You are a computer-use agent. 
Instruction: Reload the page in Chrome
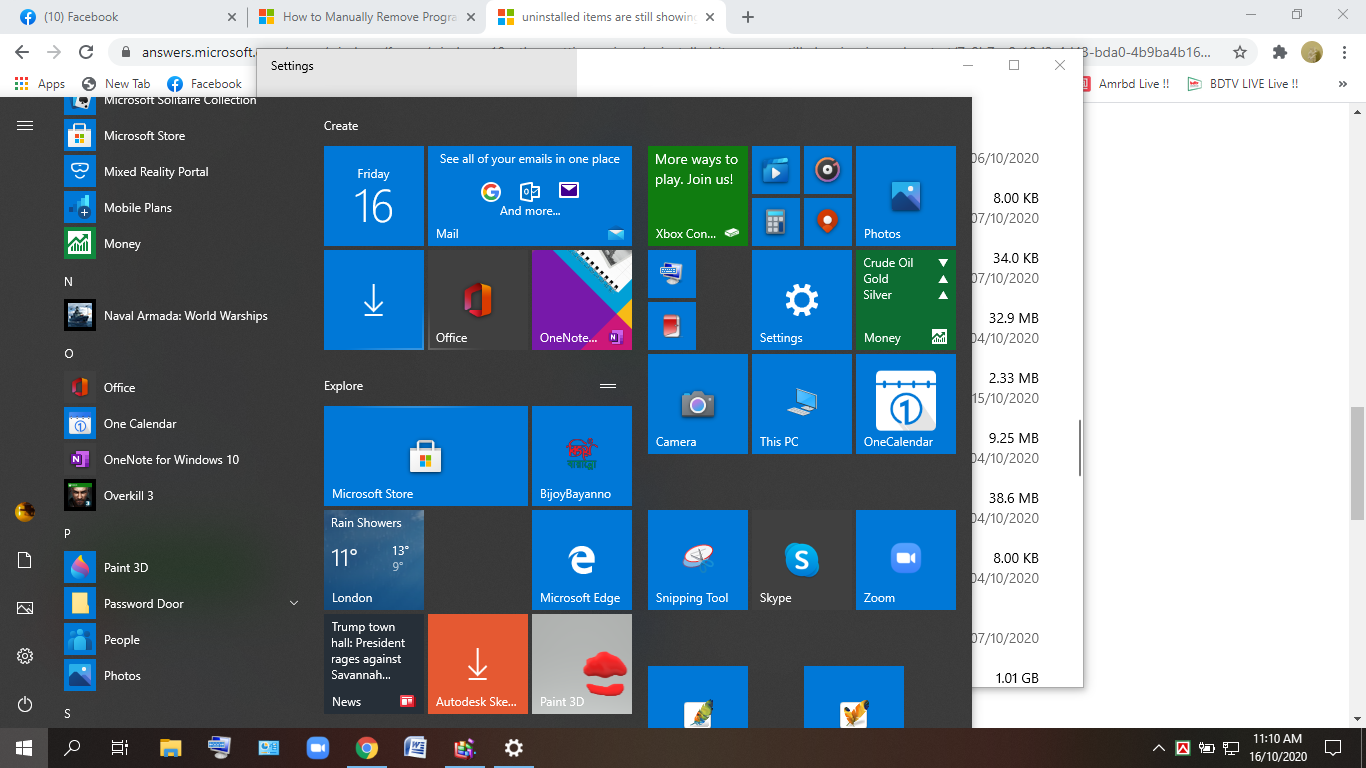[86, 52]
